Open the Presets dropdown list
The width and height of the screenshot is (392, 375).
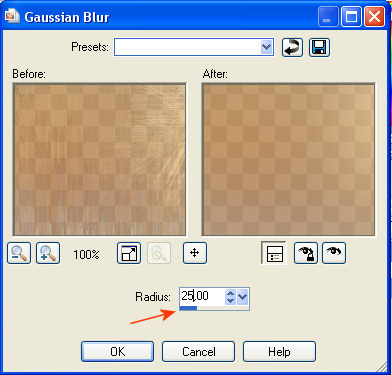tap(266, 47)
